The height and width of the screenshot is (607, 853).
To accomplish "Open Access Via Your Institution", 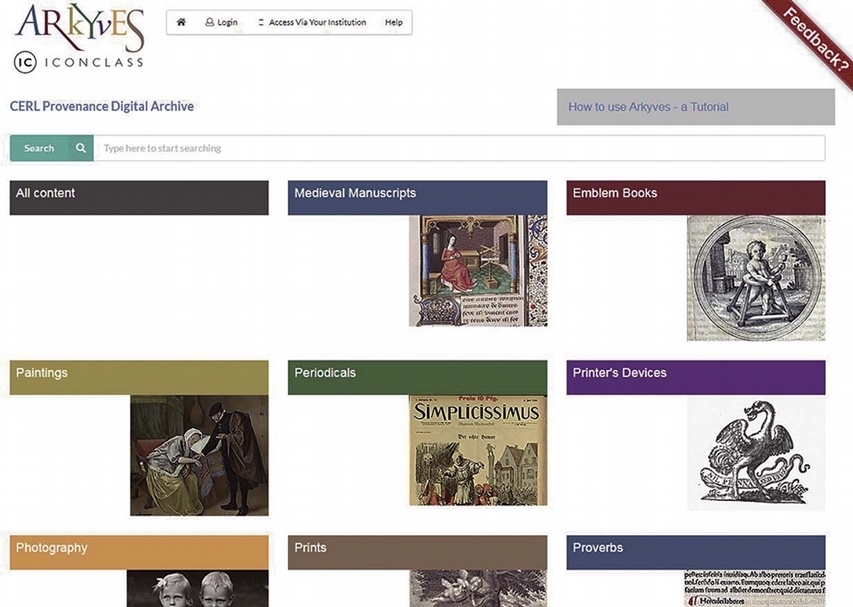I will pos(312,22).
